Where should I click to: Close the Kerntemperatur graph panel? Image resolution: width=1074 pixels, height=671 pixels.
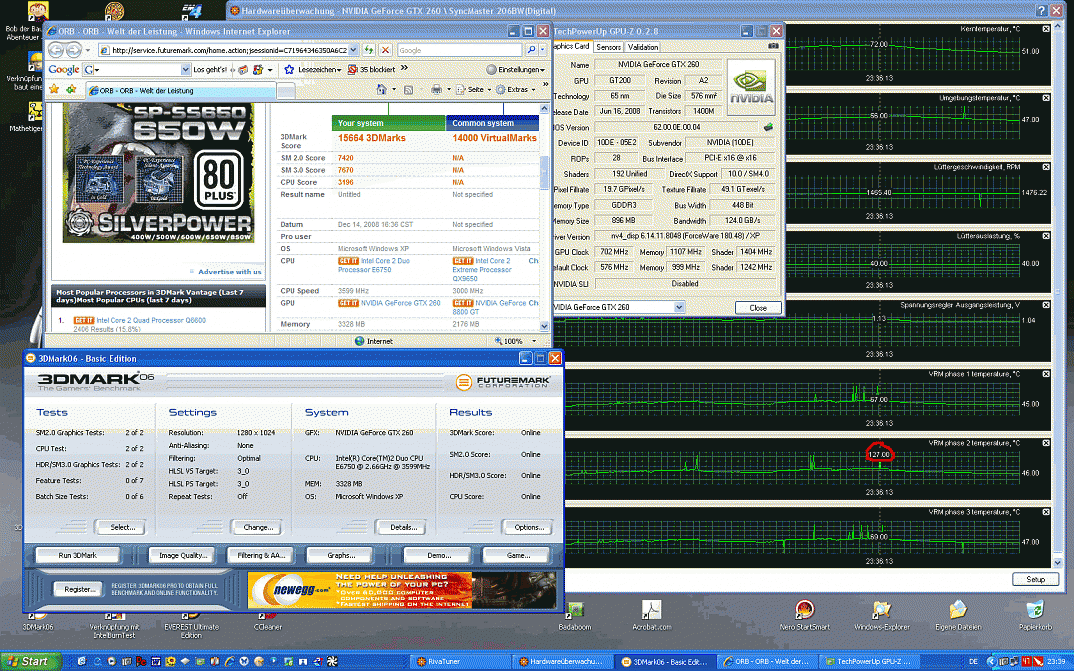click(1046, 29)
